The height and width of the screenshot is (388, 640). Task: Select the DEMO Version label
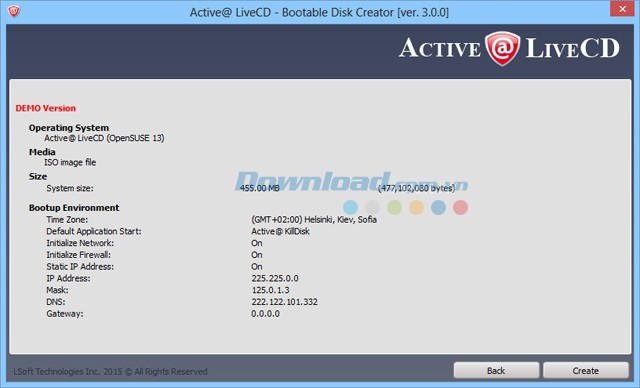point(46,108)
